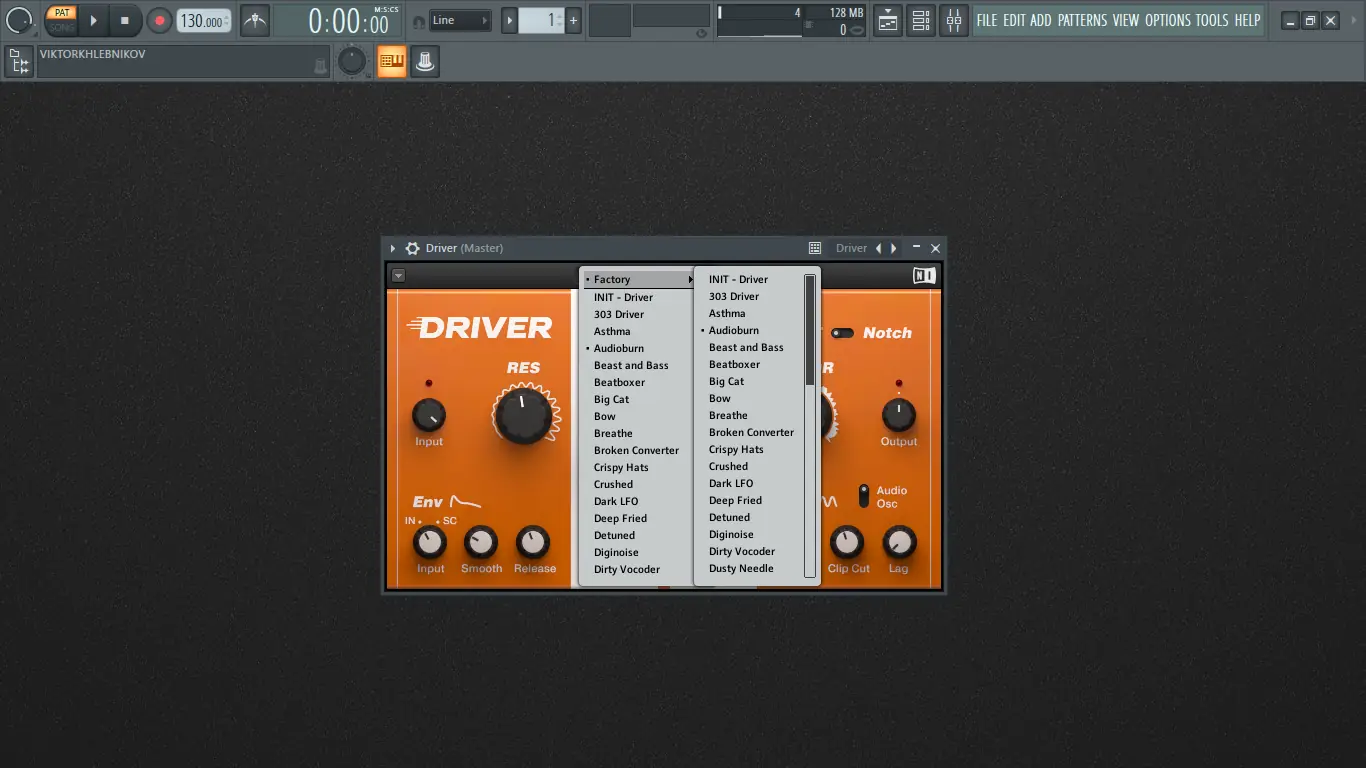Go to the previous Driver preset

point(879,248)
